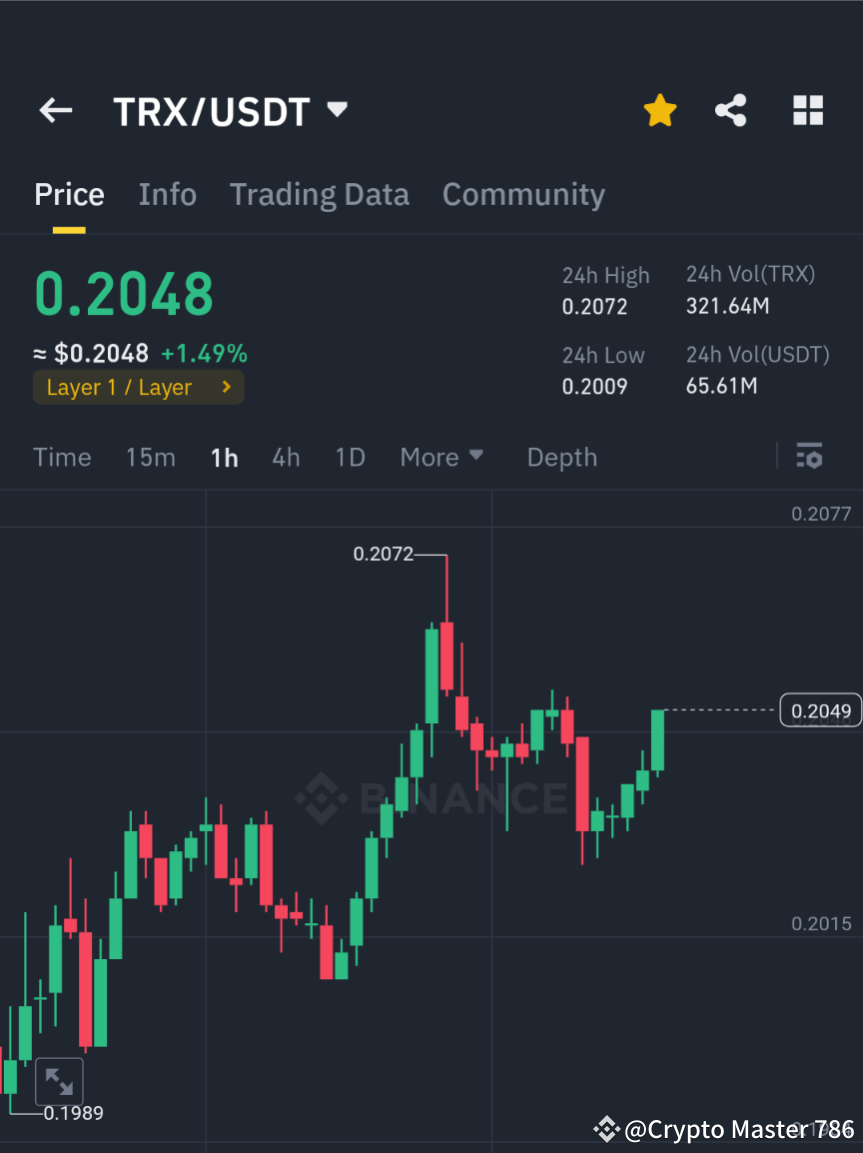Switch to the Community tab

tap(523, 194)
